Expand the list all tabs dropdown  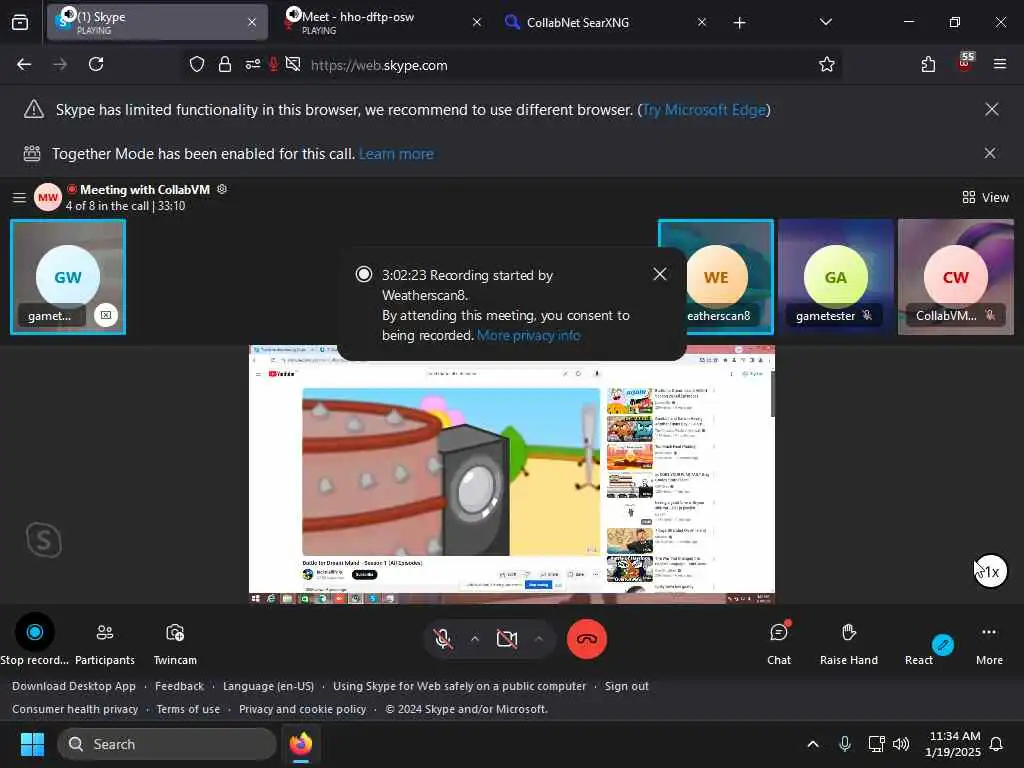click(825, 22)
